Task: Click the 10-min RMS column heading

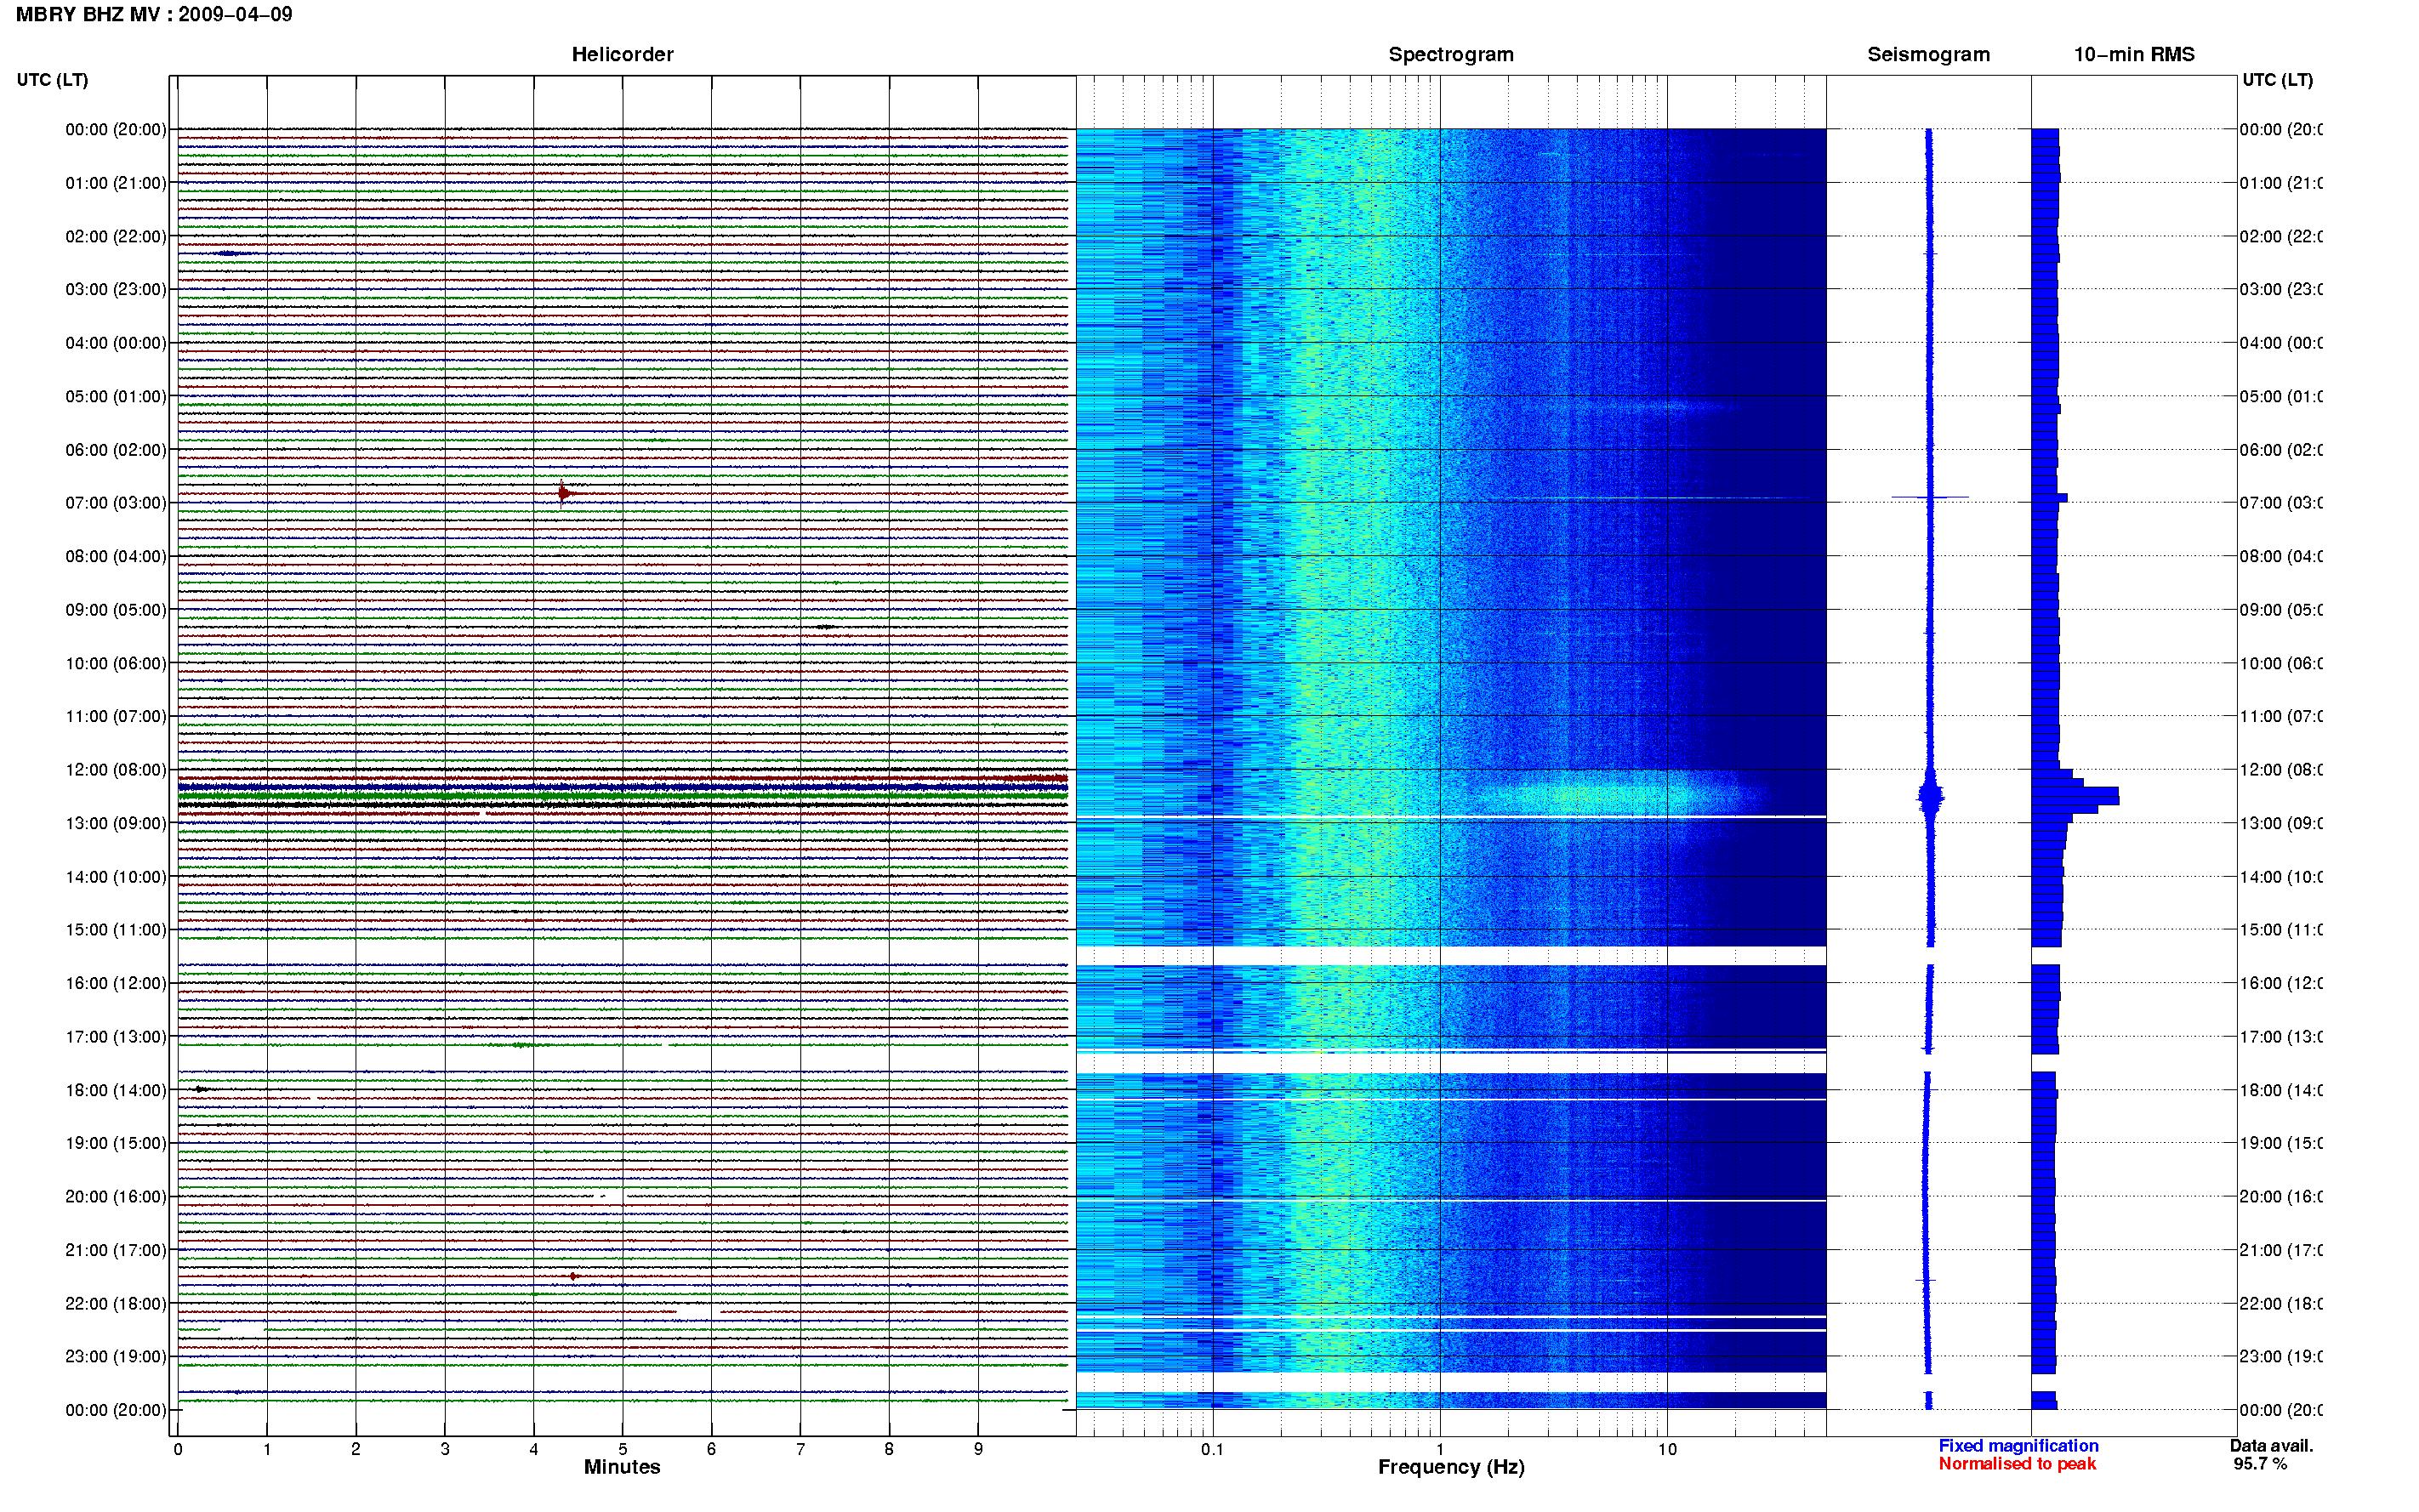Action: coord(2133,55)
